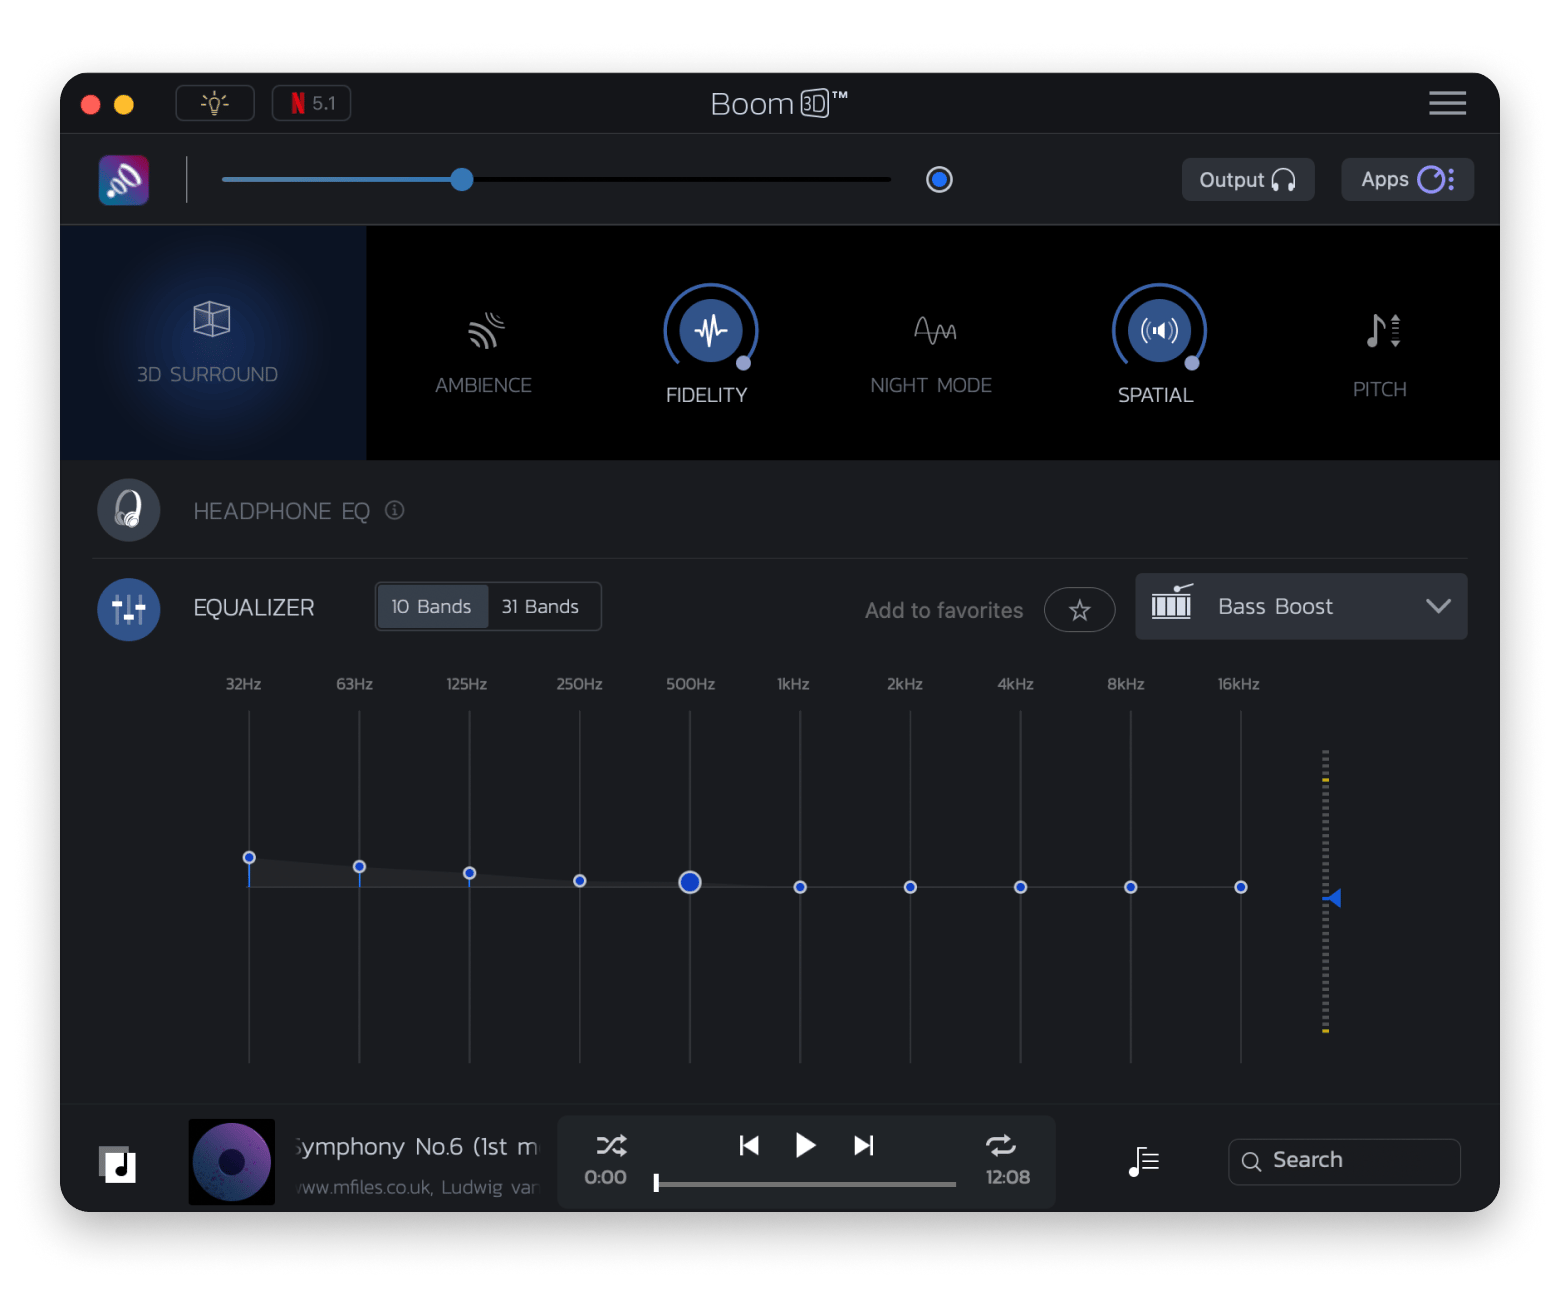Click the lightbulb tips icon

[215, 103]
